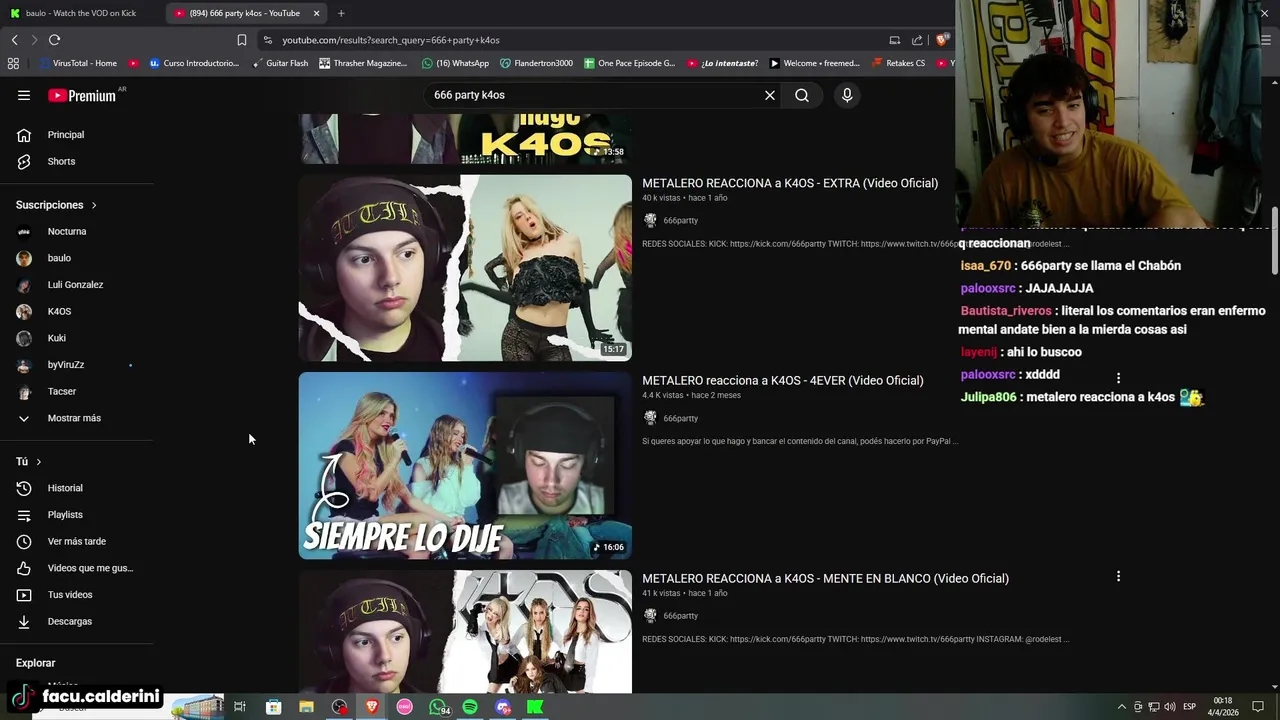Open the Guitar Flash bookmark

pyautogui.click(x=279, y=63)
